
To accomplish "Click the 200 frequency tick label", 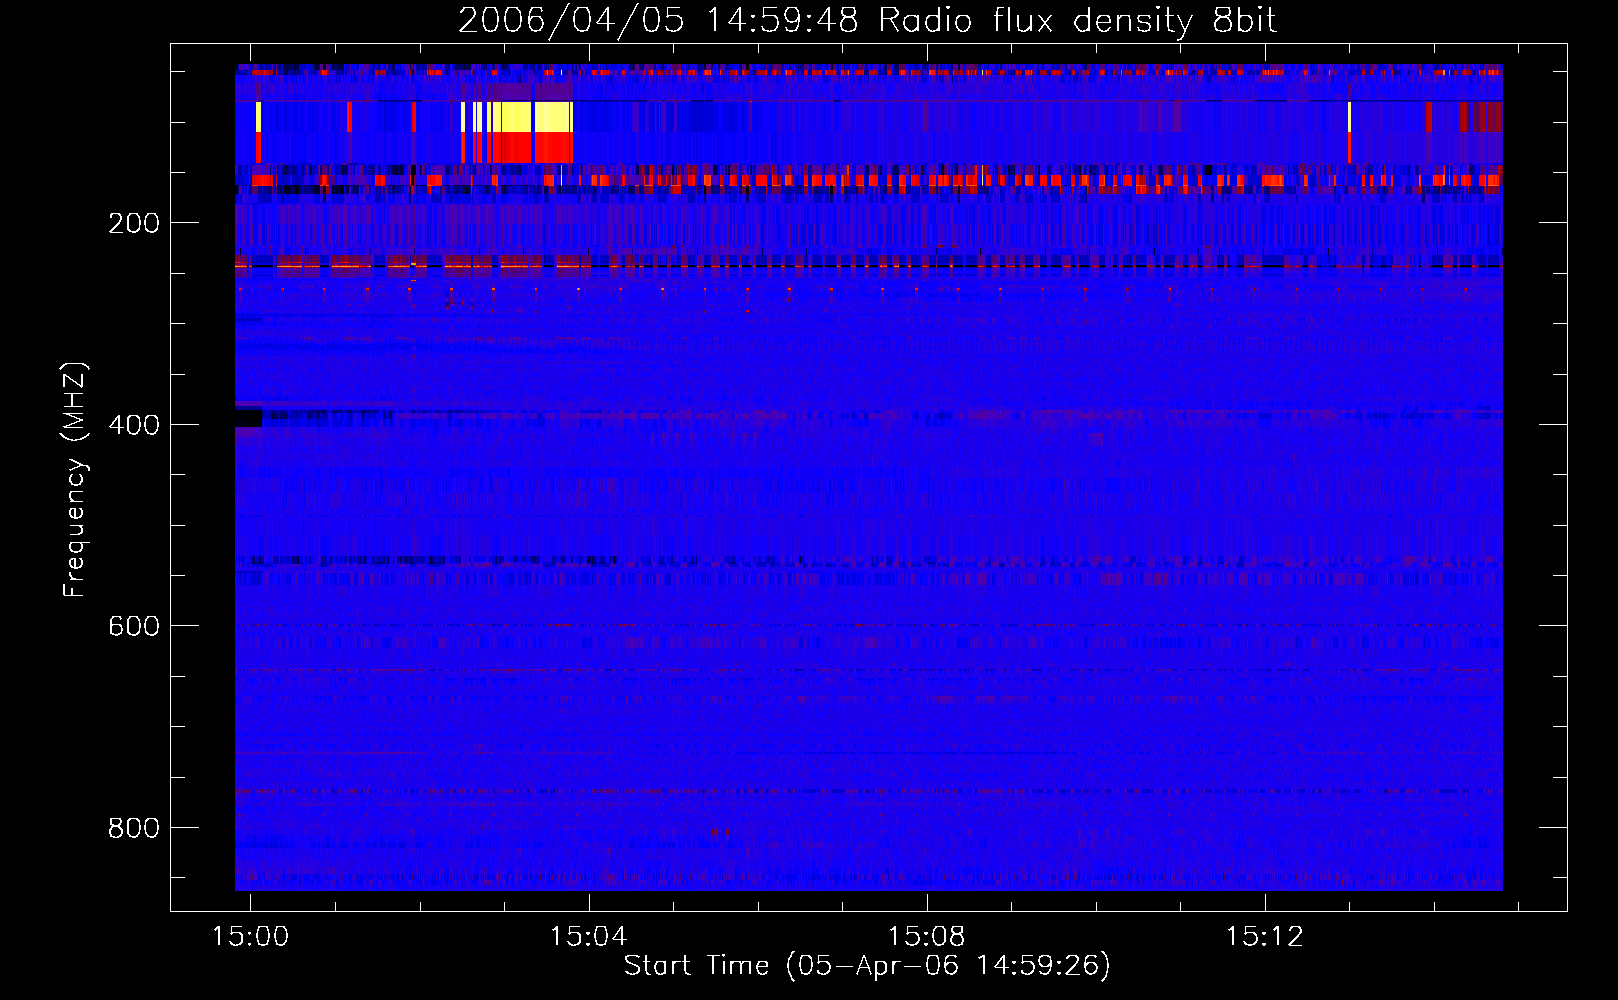I will tap(134, 223).
